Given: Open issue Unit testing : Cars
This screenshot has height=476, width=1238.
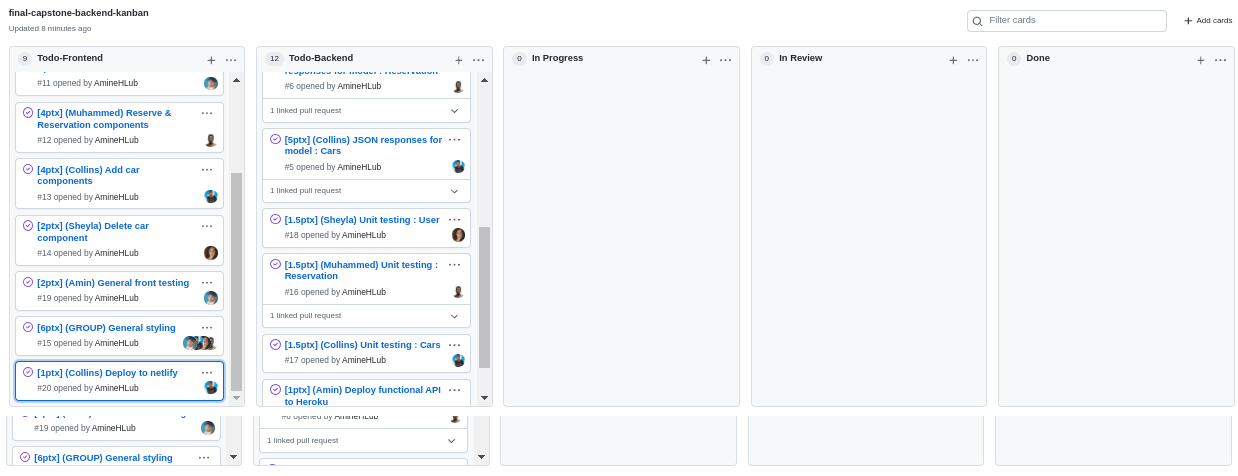Looking at the screenshot, I should pyautogui.click(x=362, y=345).
